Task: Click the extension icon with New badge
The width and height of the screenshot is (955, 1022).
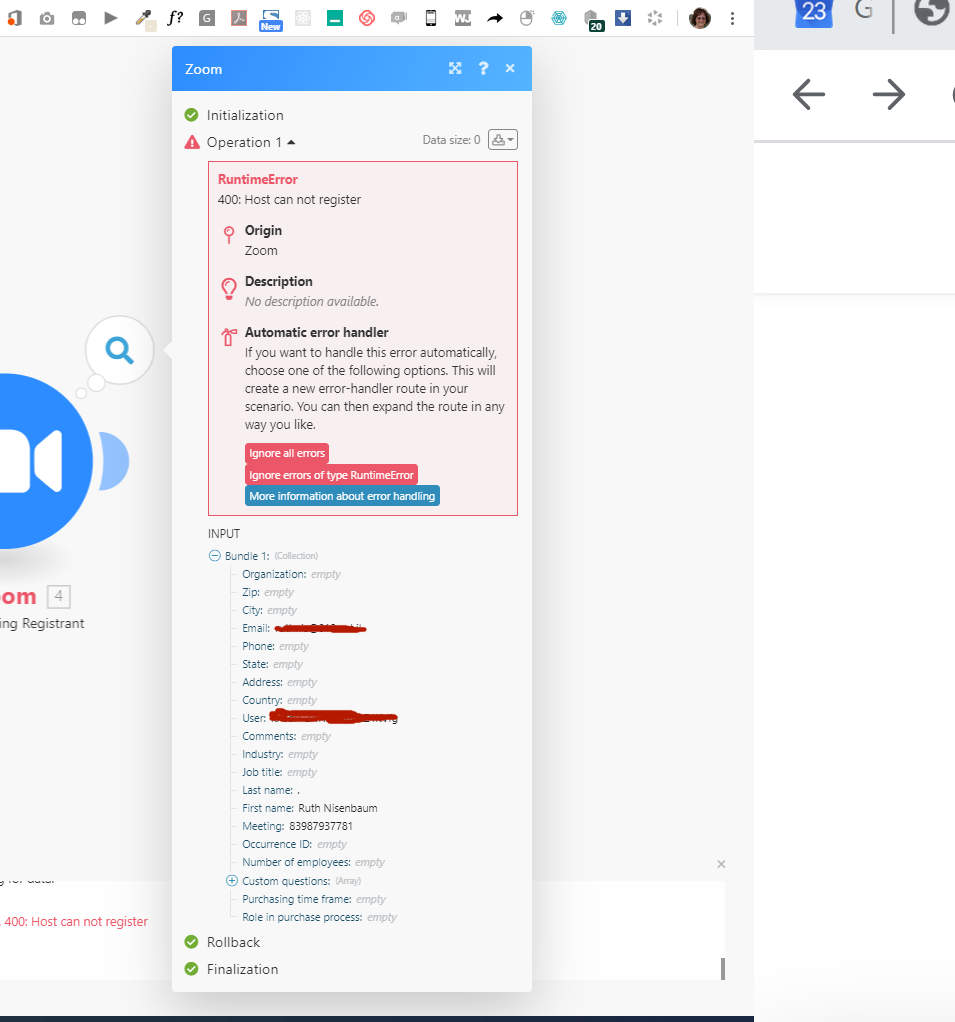Action: click(270, 20)
